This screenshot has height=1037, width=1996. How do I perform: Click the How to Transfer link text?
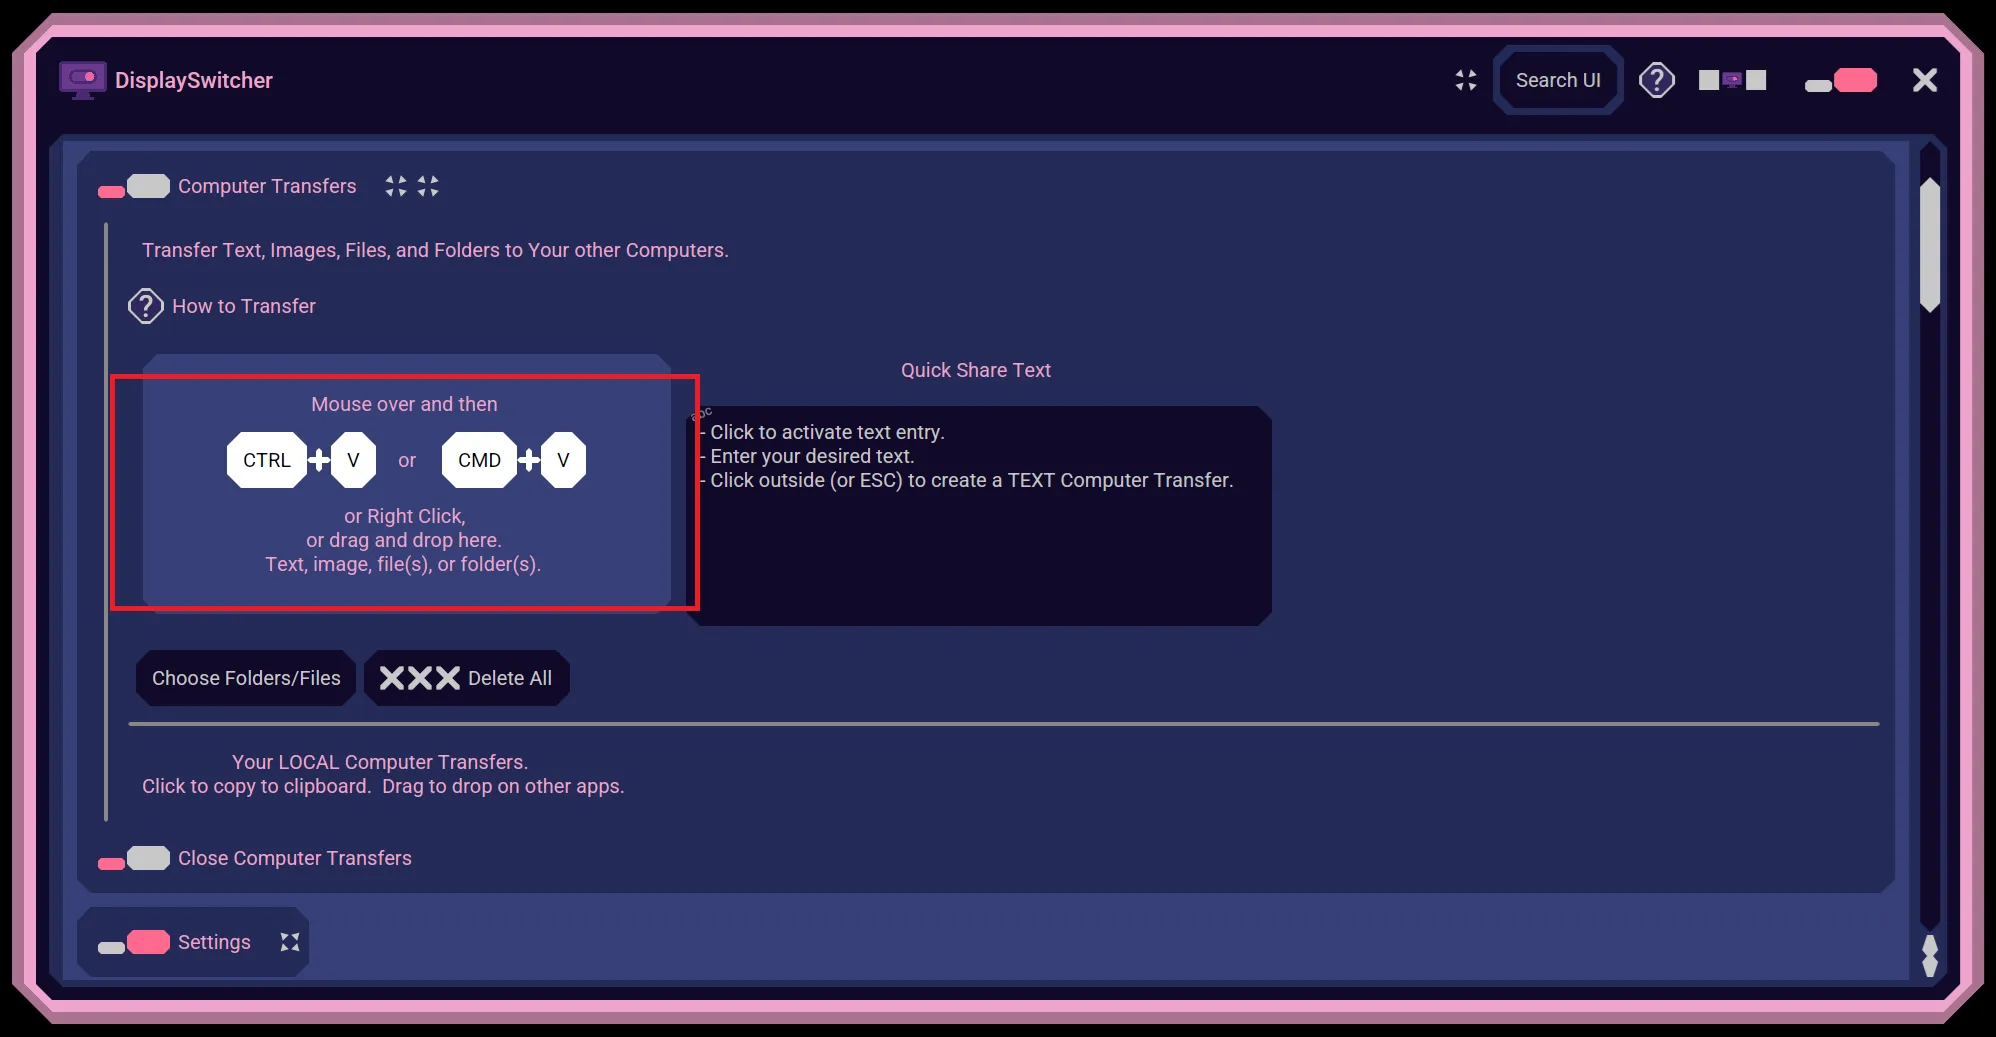tap(244, 306)
